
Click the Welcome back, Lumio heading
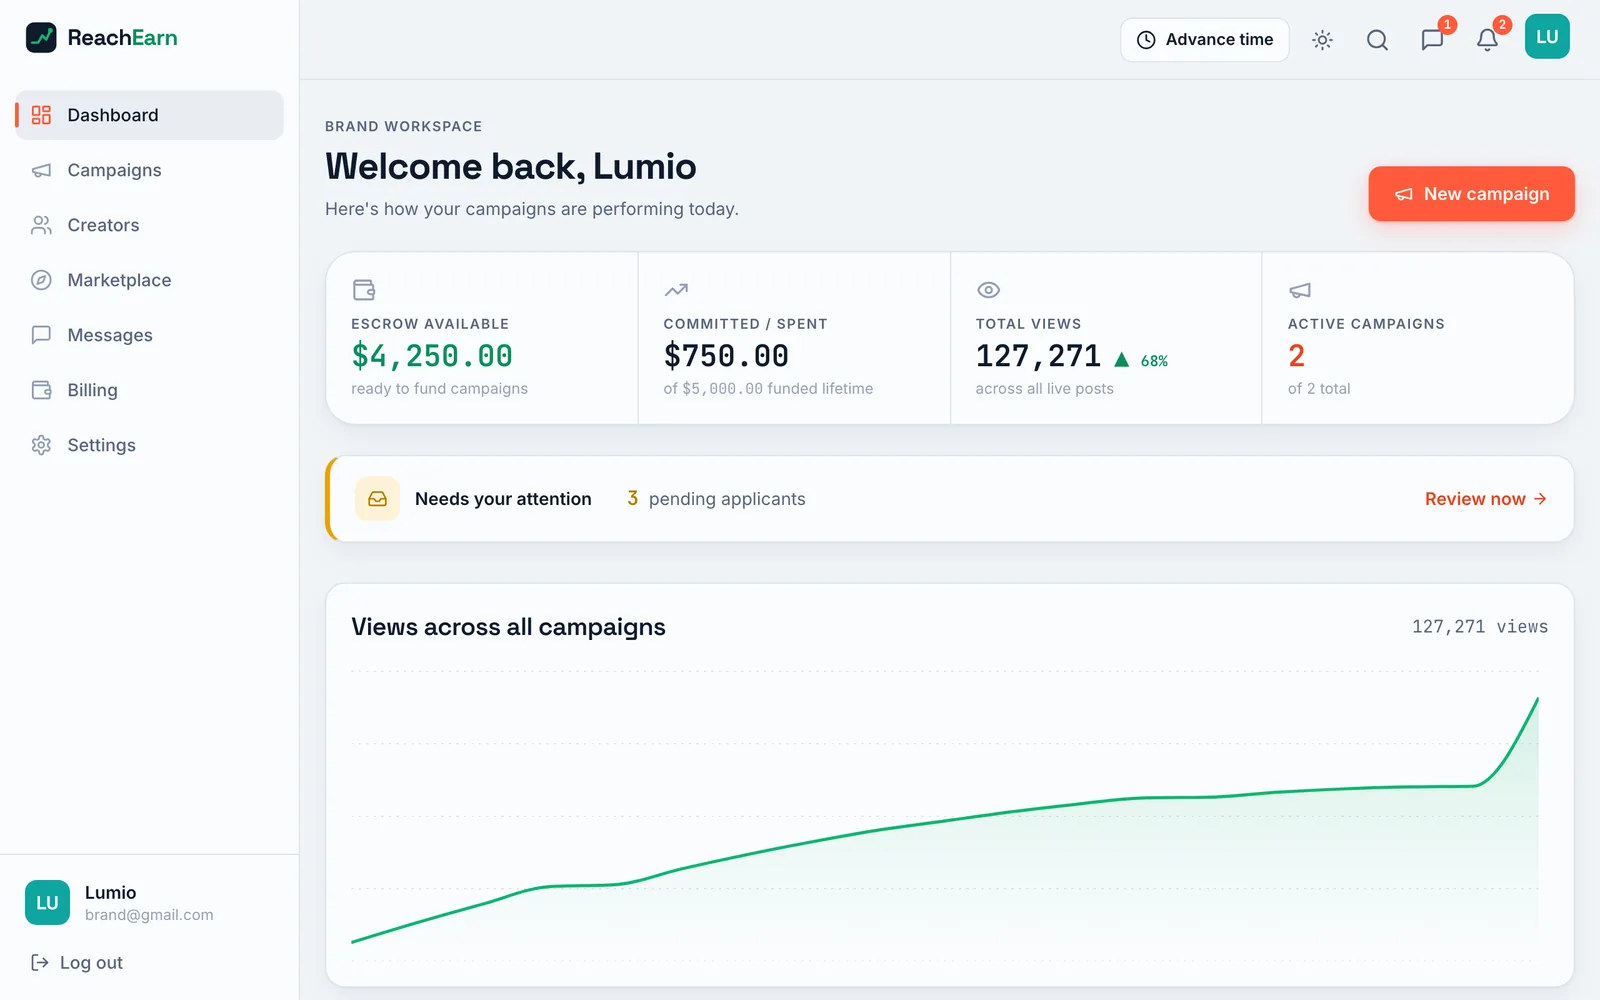[x=511, y=166]
